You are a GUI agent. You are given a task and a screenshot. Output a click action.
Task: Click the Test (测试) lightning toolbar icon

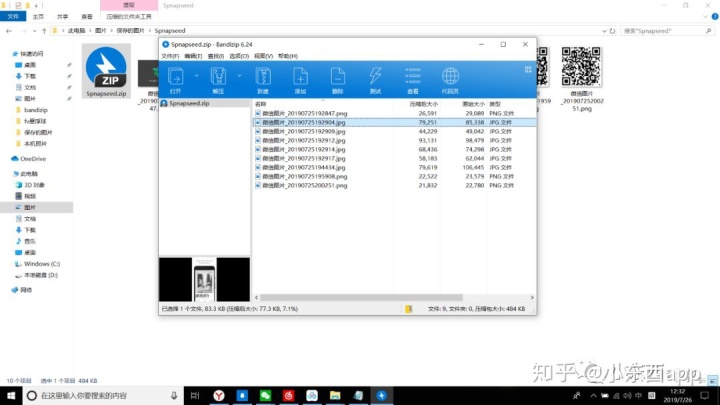click(375, 80)
